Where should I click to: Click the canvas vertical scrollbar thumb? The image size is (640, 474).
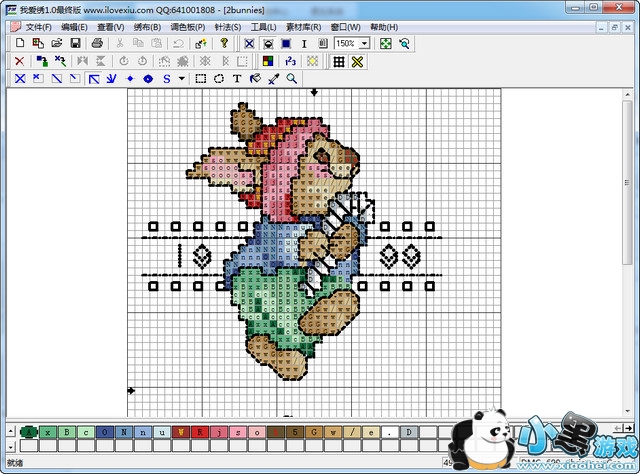(627, 182)
